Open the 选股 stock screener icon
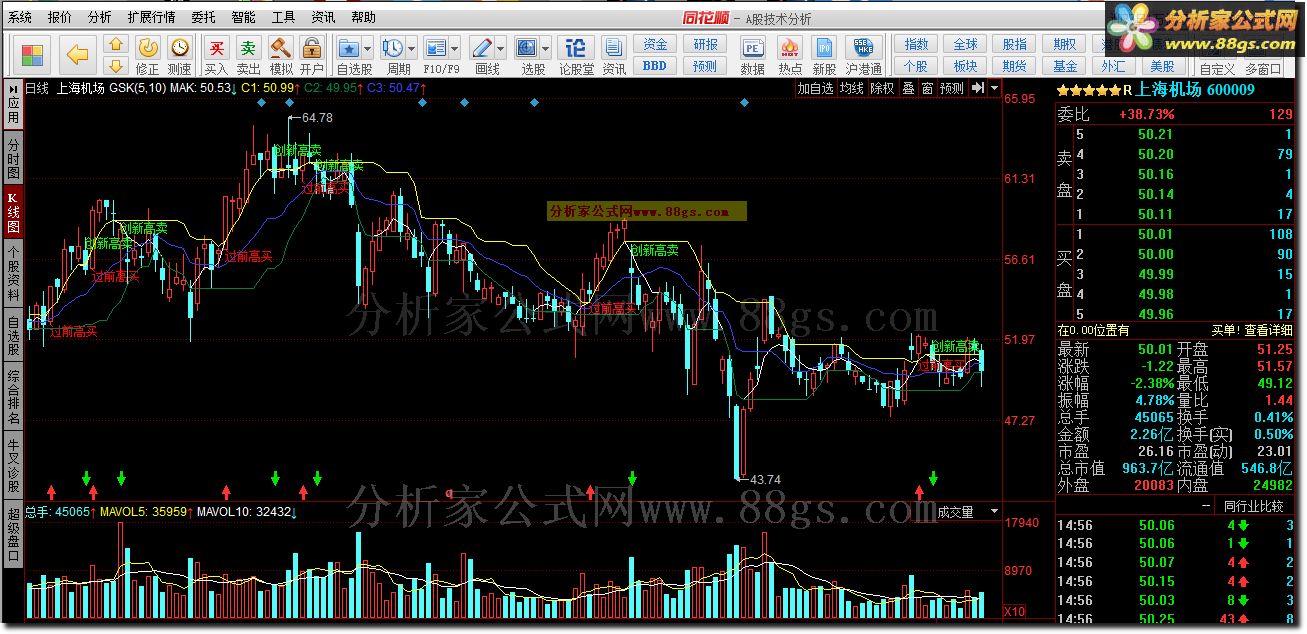 527,48
